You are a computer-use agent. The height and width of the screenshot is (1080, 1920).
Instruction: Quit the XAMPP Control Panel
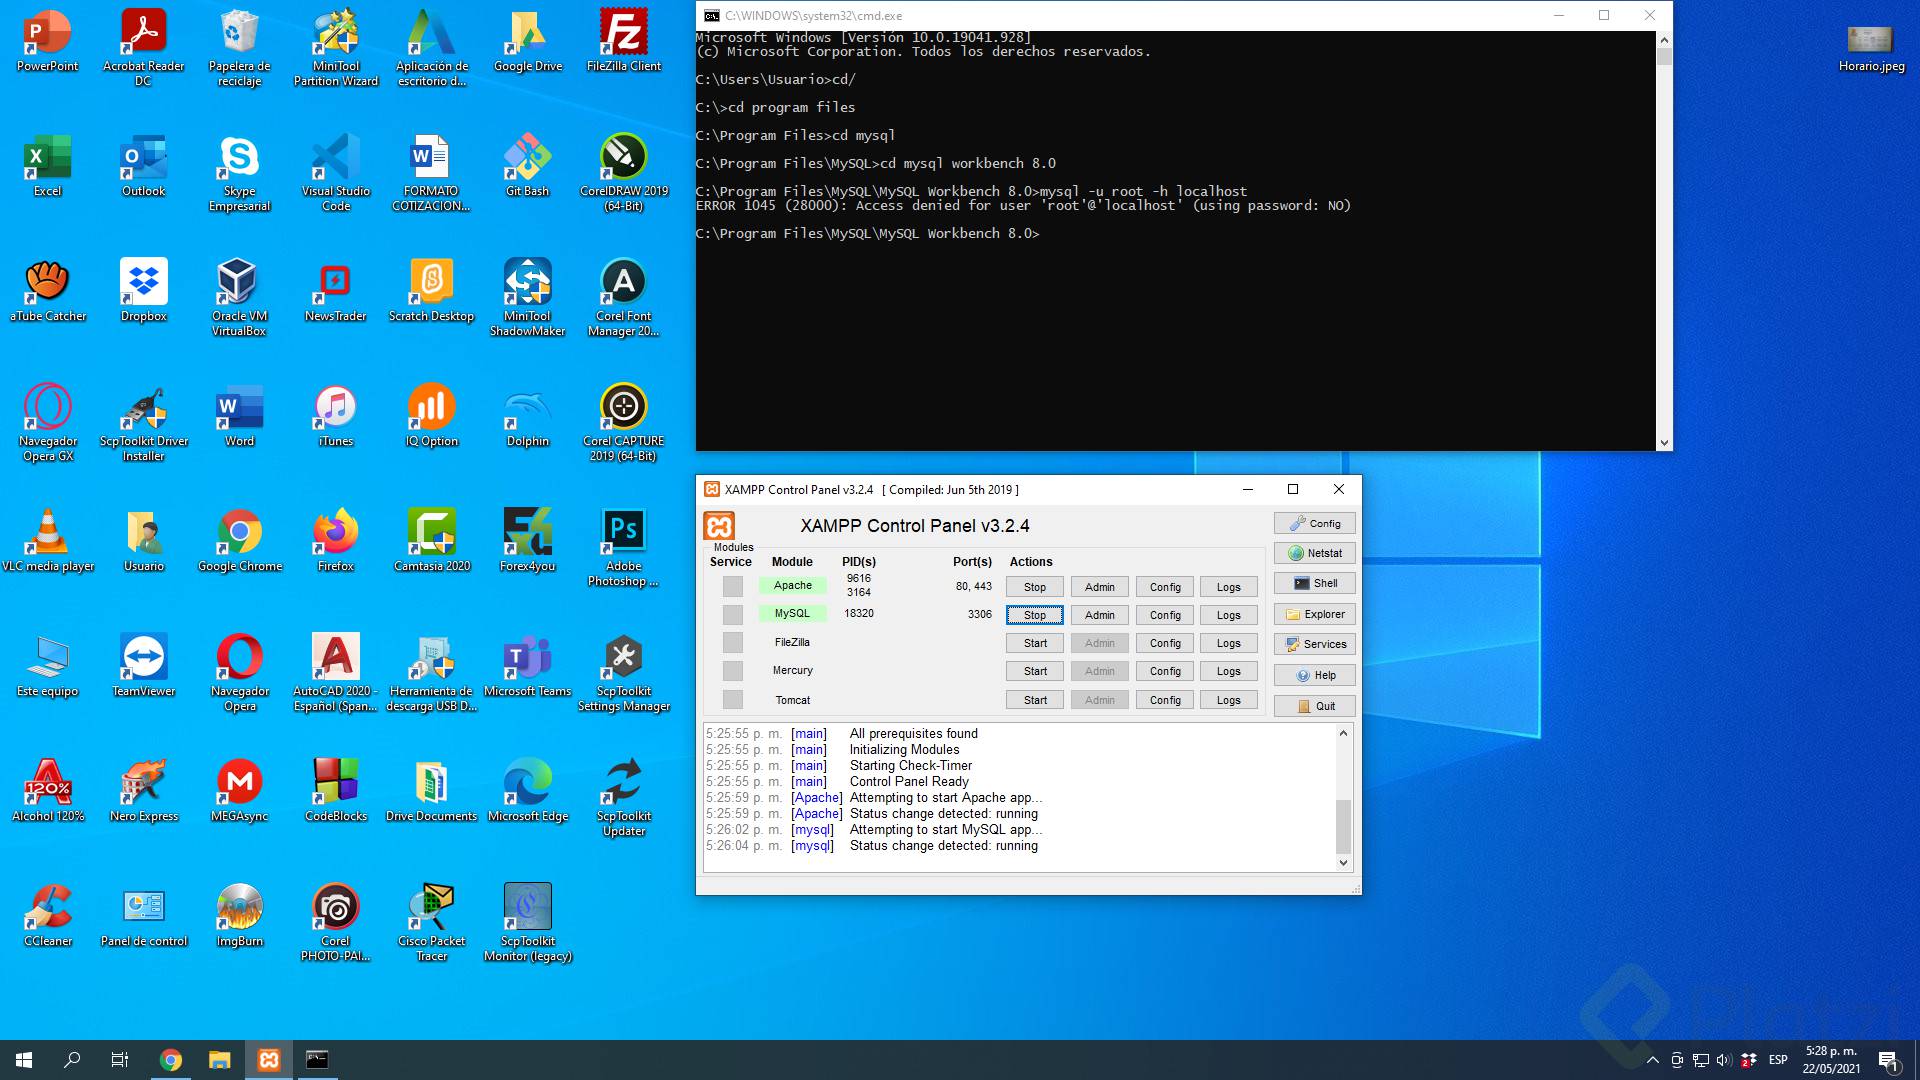[x=1315, y=706]
